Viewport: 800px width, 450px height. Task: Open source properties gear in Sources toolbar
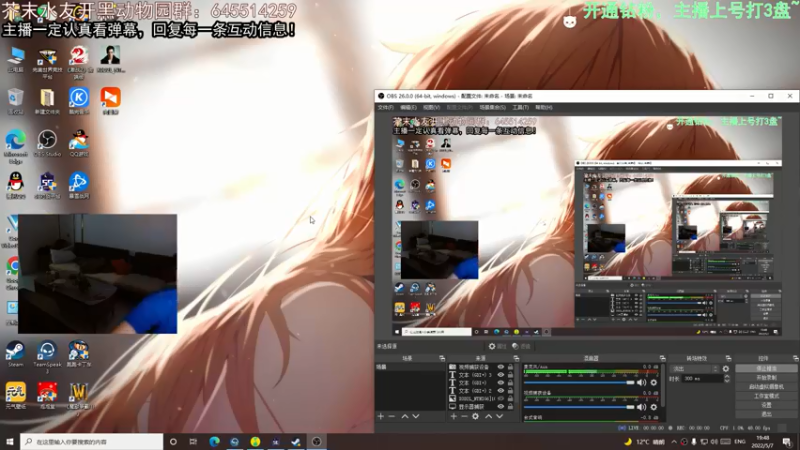click(476, 416)
